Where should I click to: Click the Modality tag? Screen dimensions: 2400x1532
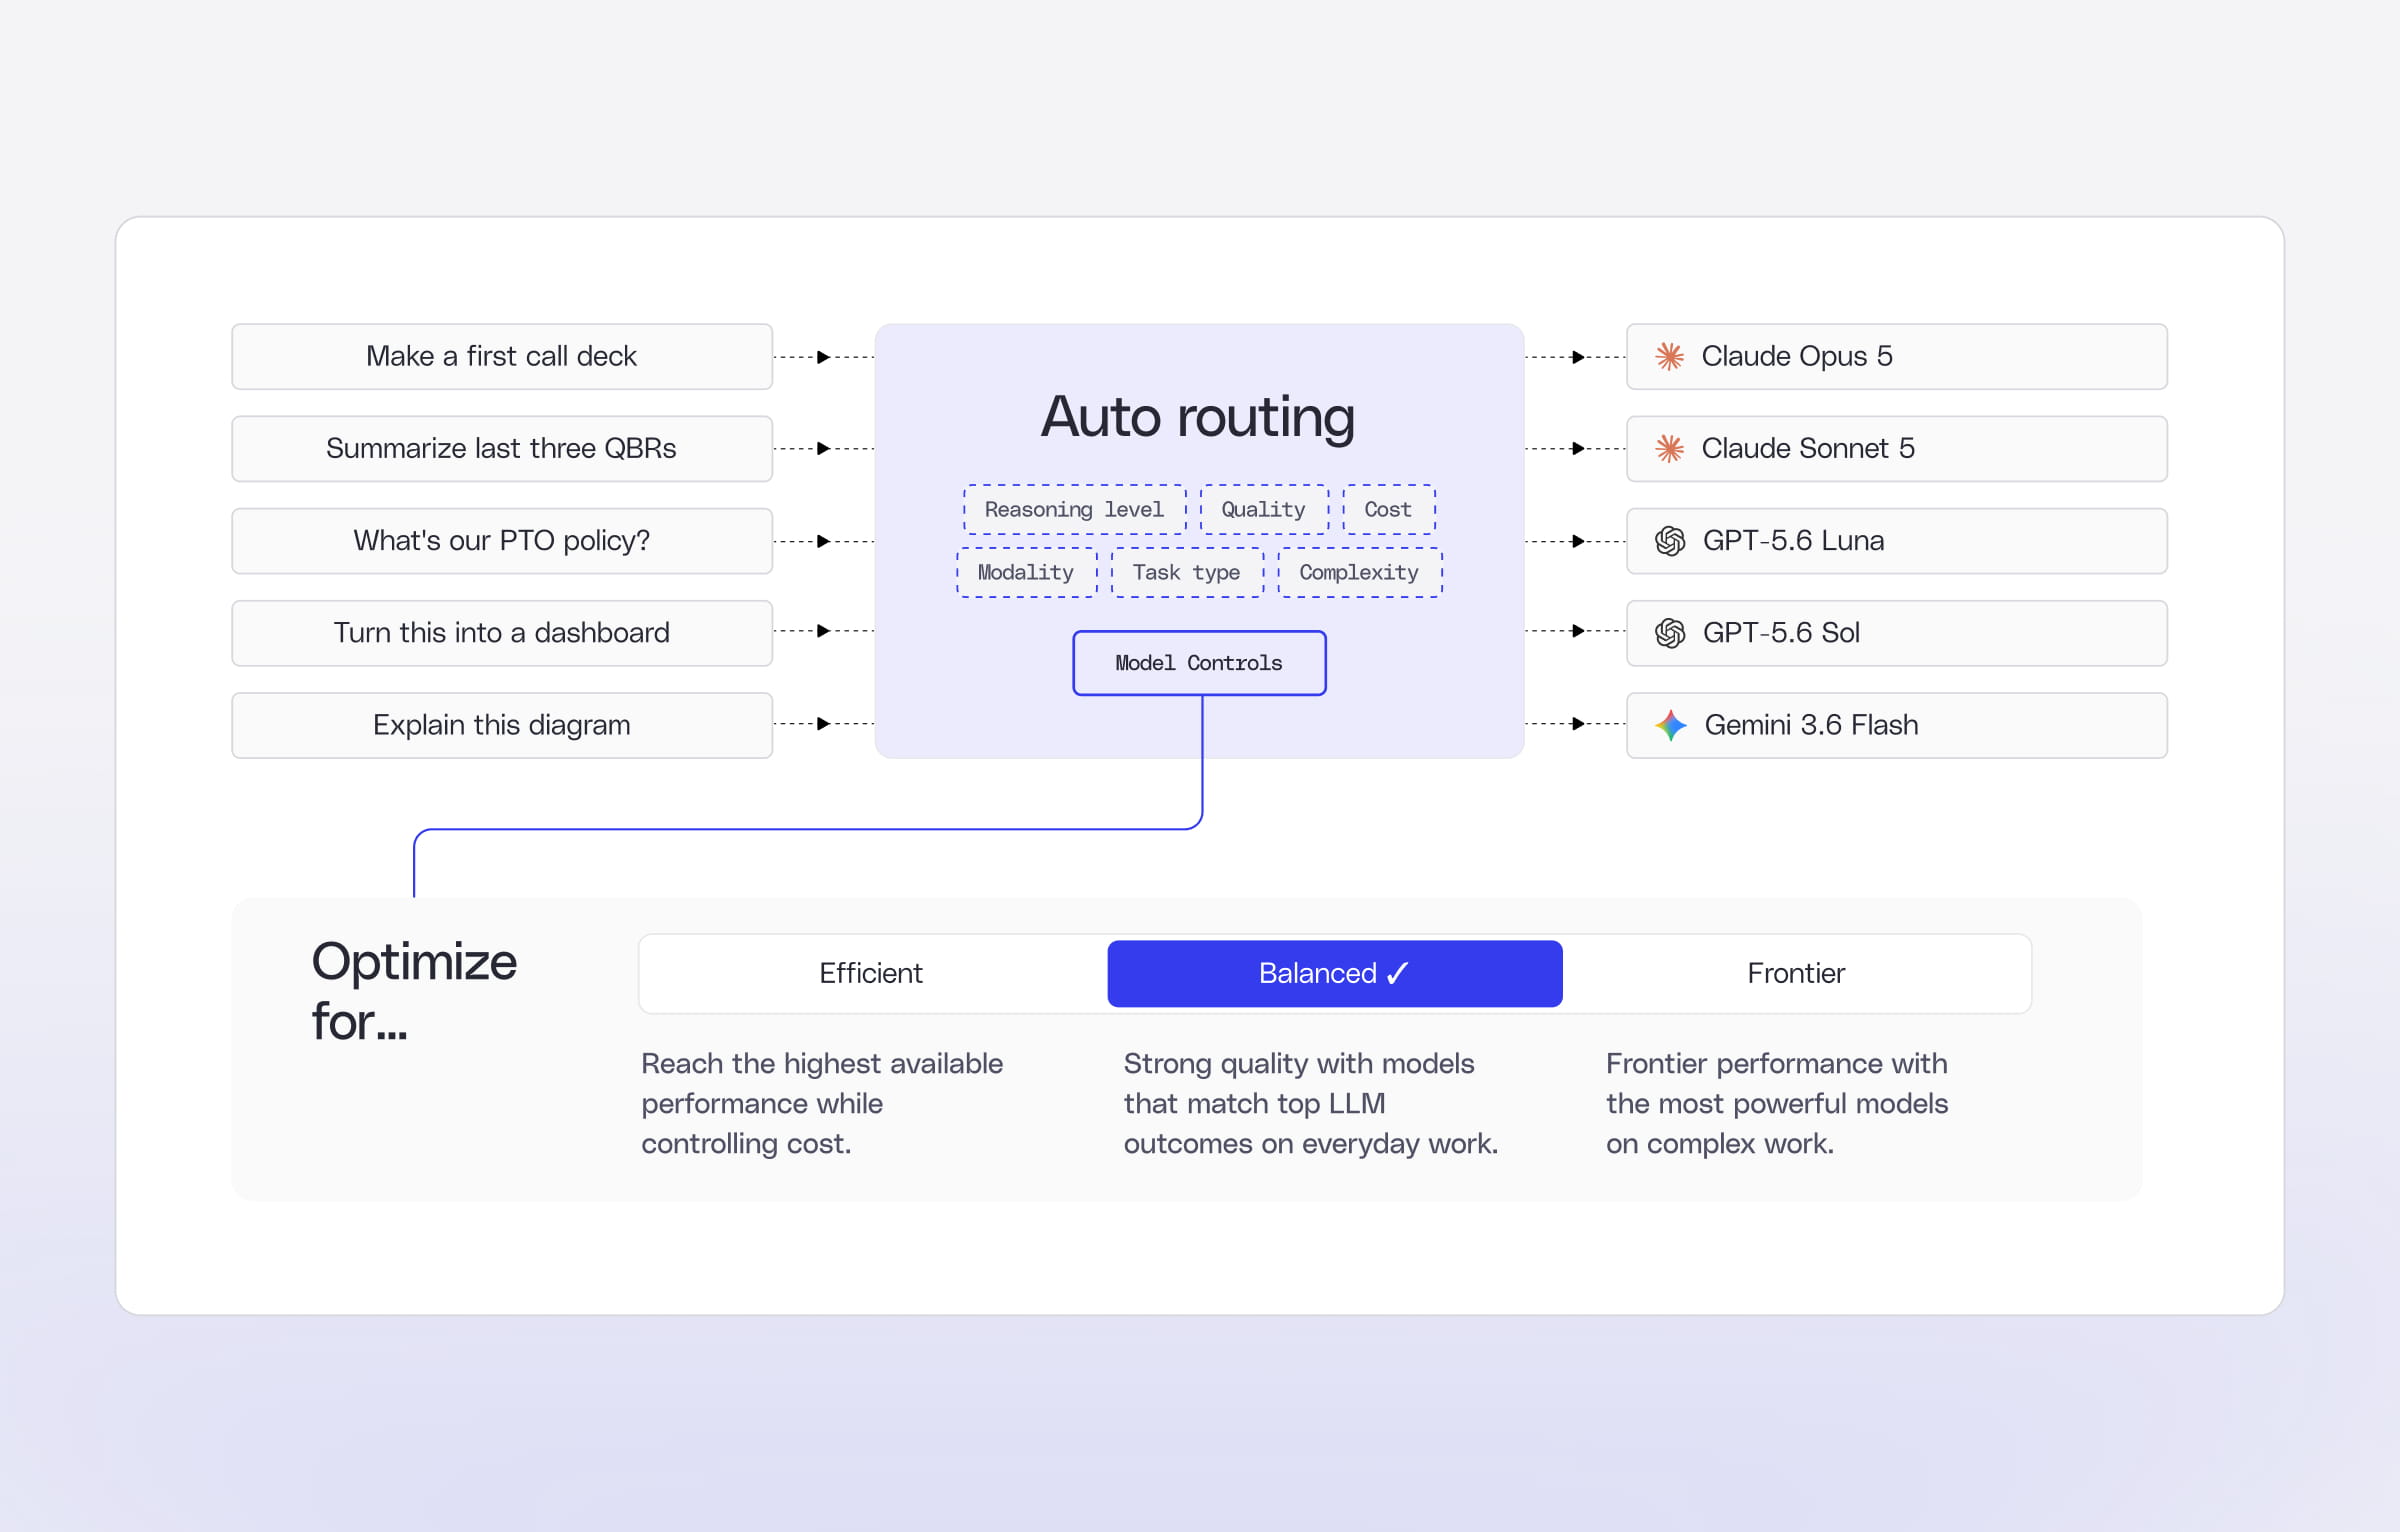(x=1026, y=573)
